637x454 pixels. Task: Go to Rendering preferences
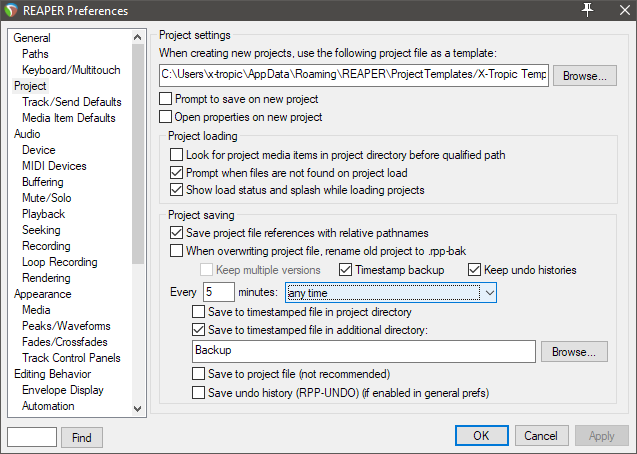coord(46,278)
